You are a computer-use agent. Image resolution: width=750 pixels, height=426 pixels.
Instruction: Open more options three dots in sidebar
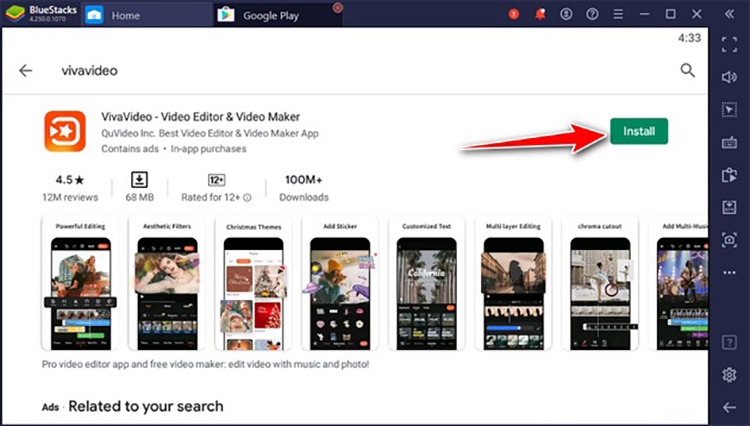729,273
